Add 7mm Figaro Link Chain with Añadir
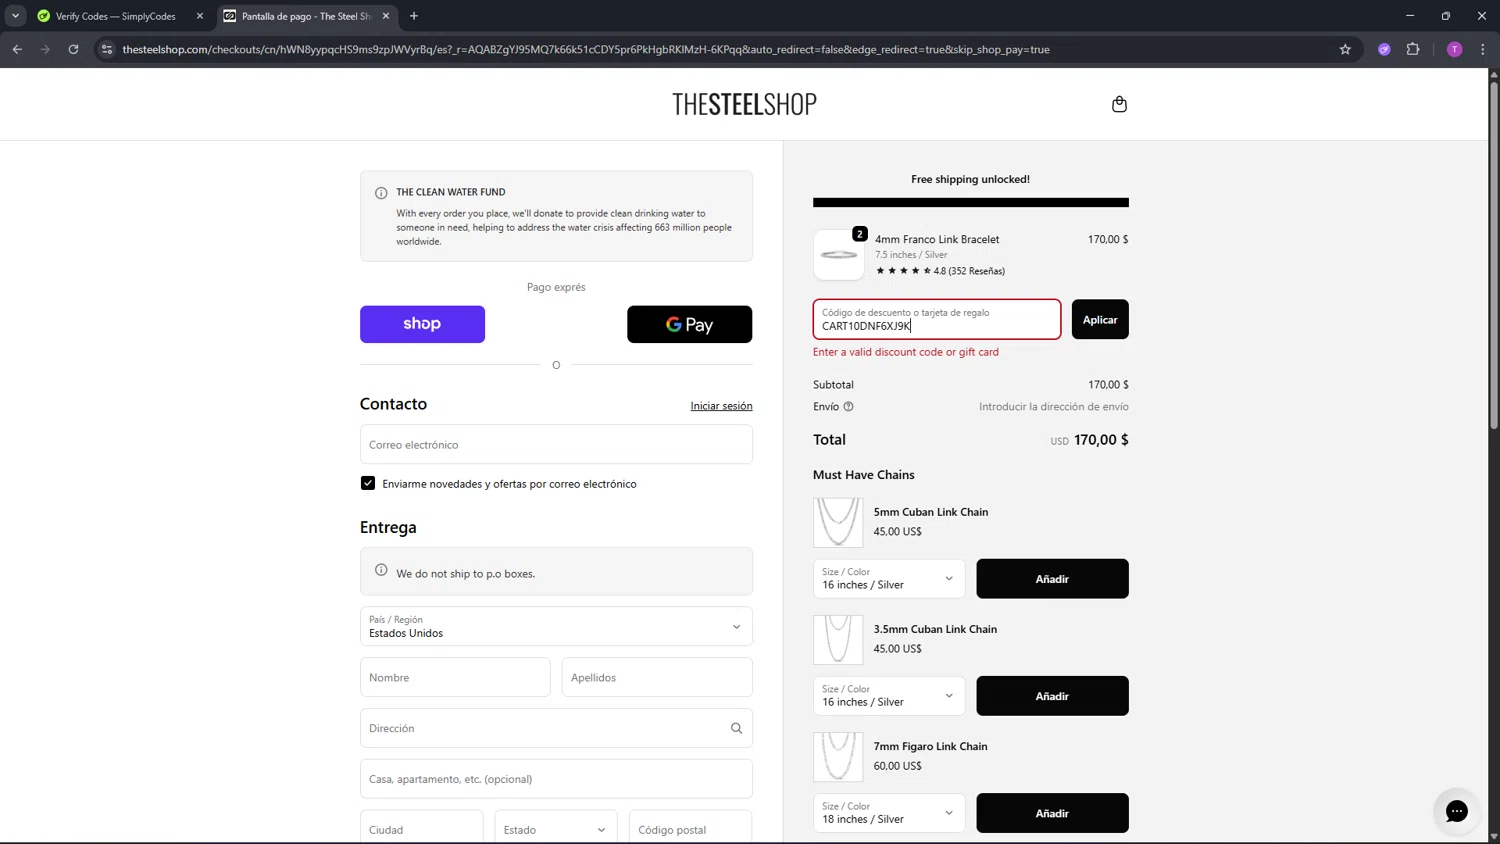 coord(1052,813)
